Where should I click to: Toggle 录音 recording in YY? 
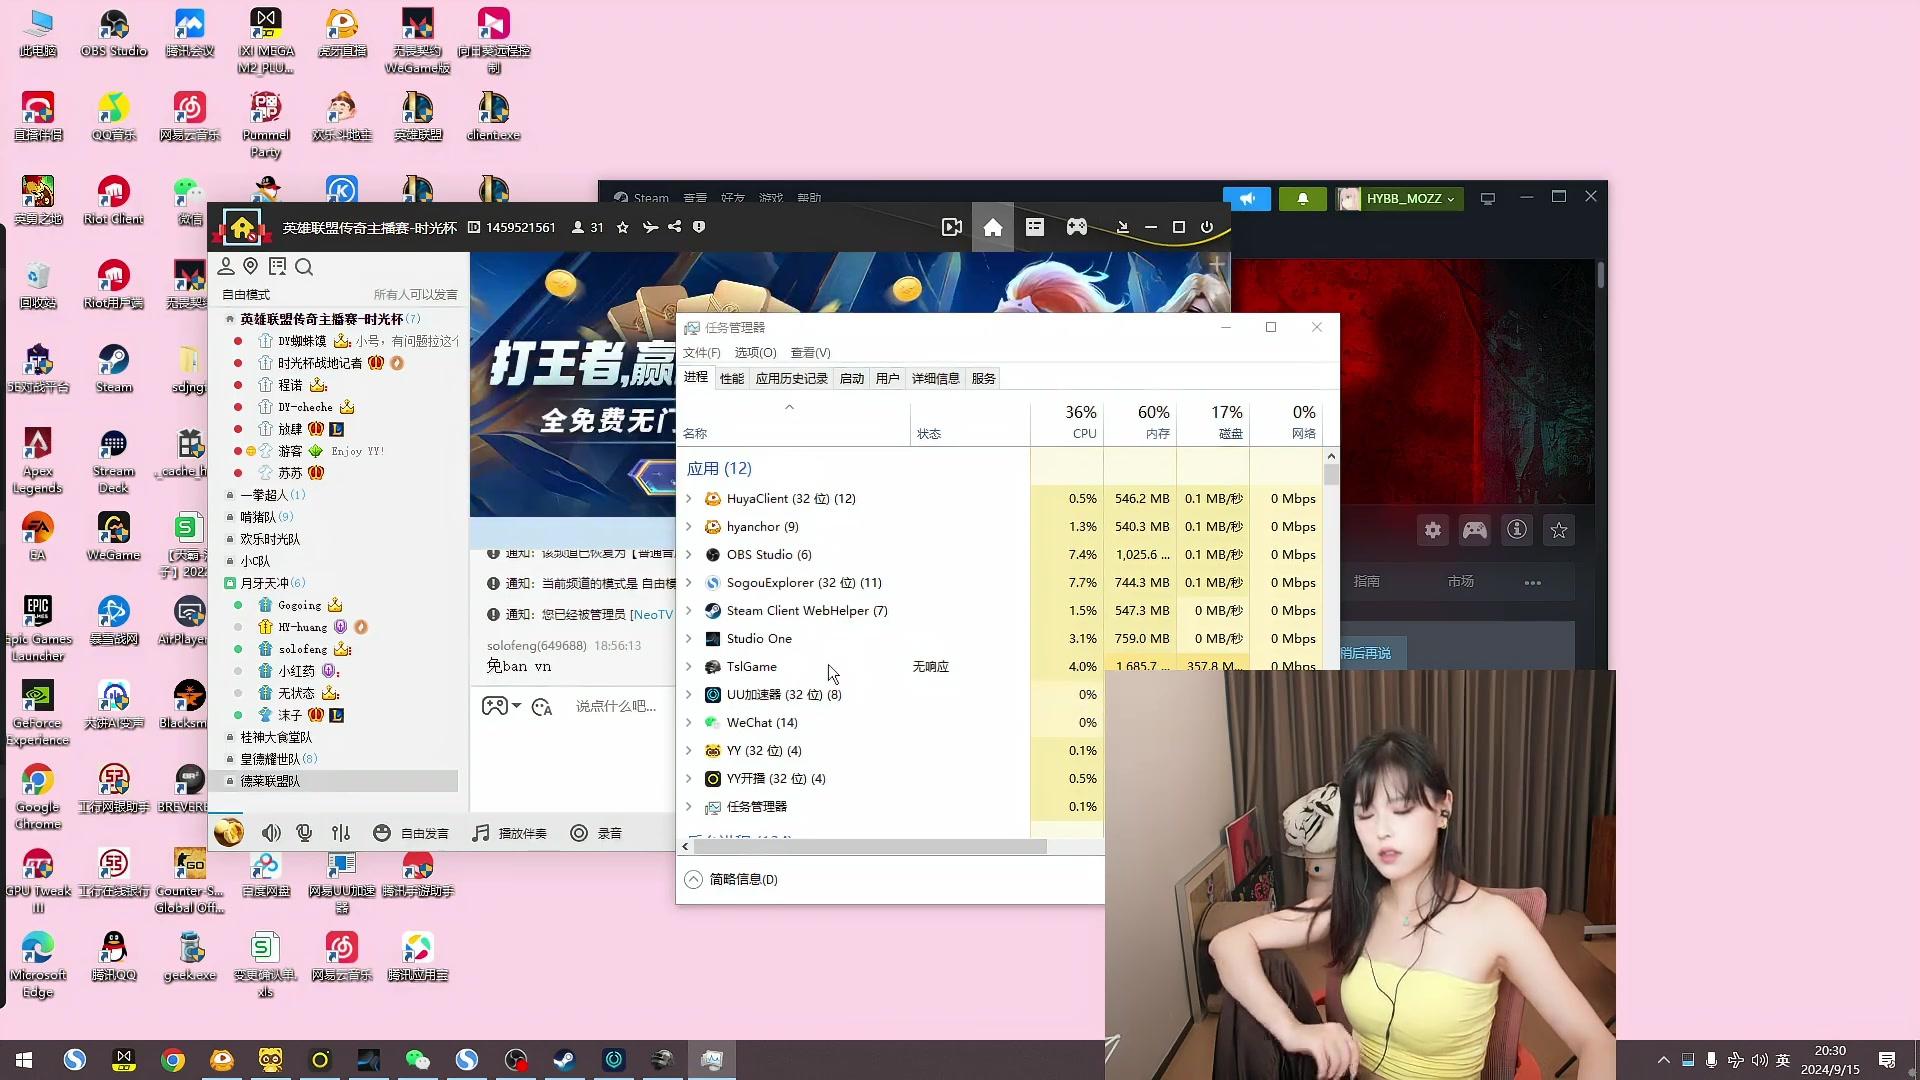(596, 833)
